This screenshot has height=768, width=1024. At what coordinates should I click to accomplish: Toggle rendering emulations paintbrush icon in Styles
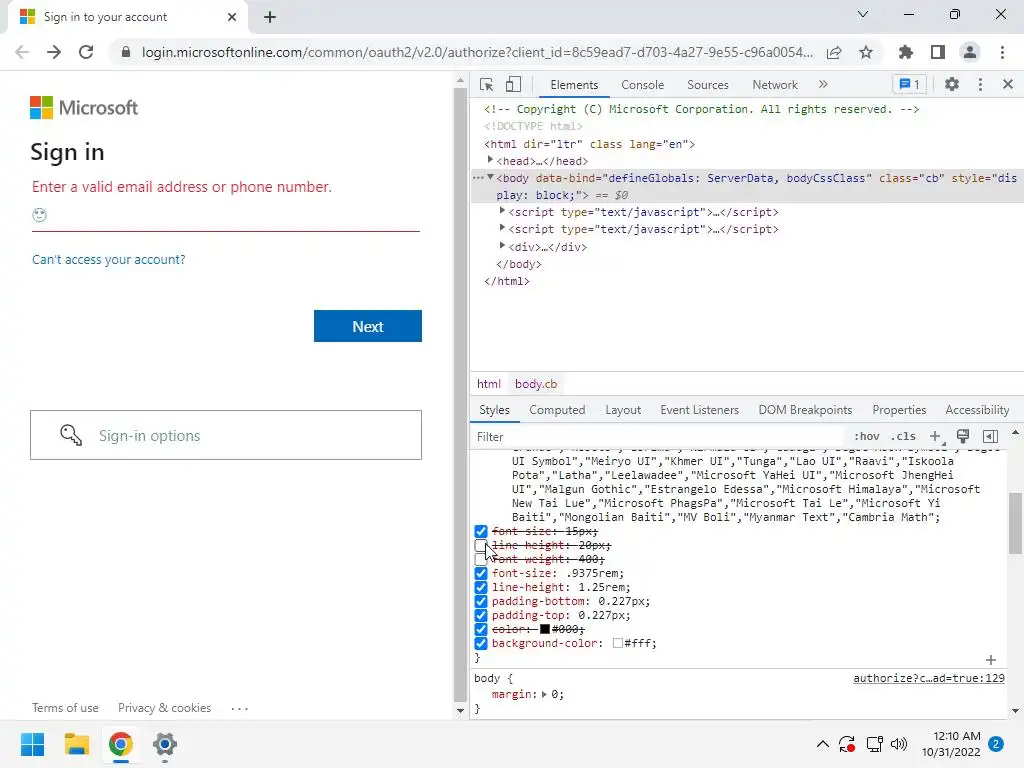point(963,436)
